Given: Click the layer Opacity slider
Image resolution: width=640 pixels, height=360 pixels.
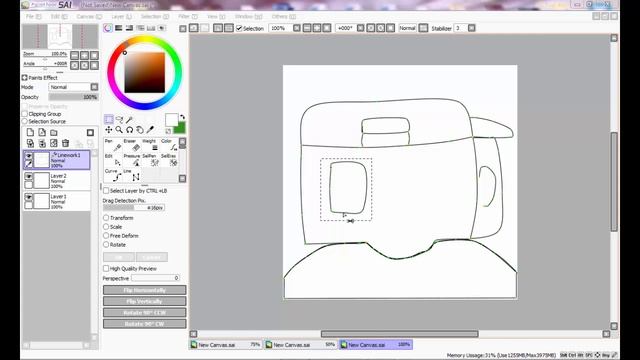Looking at the screenshot, I should (73, 97).
